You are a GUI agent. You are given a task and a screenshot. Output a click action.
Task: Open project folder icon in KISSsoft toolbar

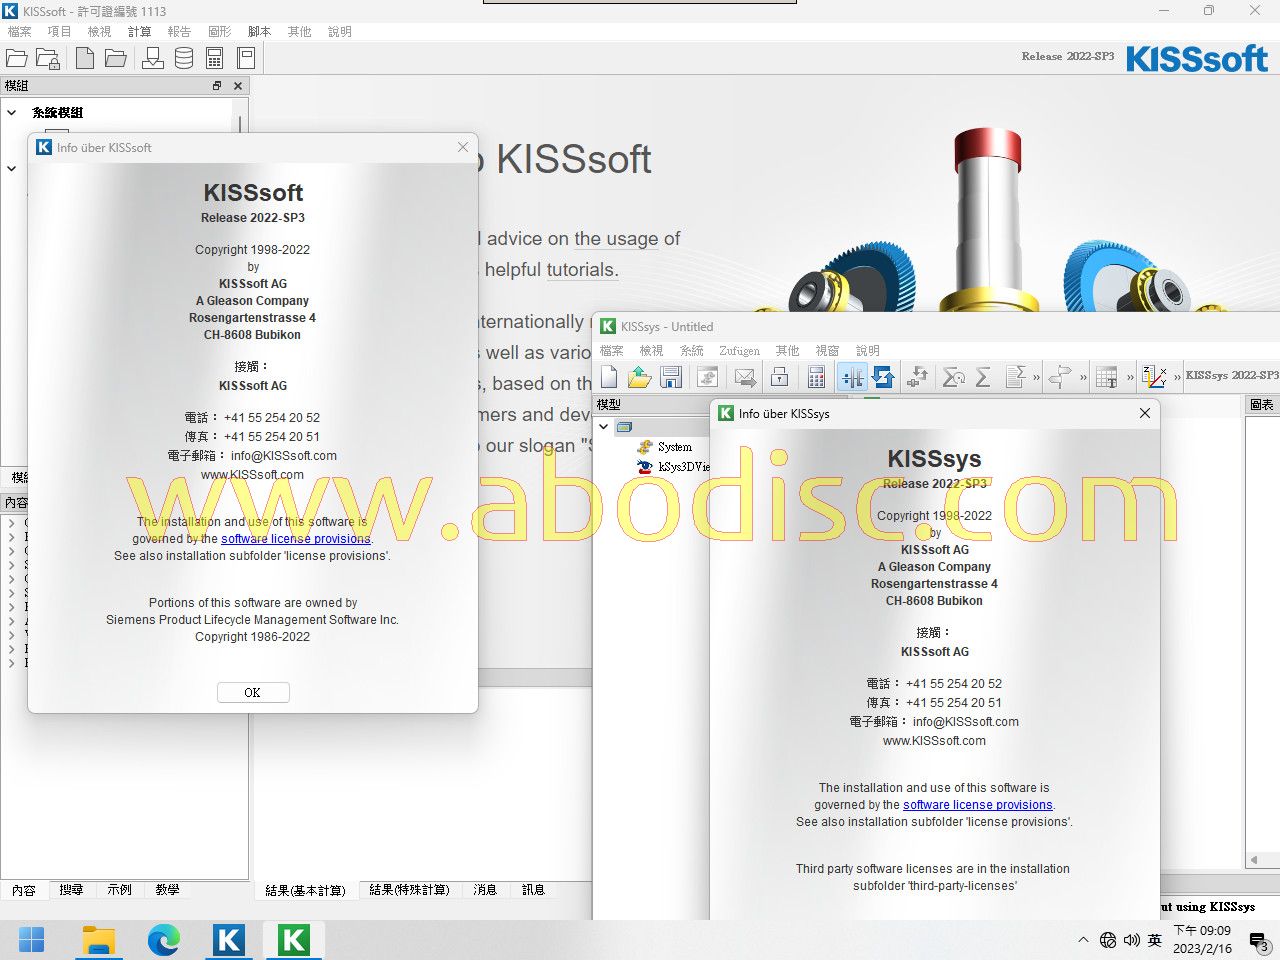[17, 58]
